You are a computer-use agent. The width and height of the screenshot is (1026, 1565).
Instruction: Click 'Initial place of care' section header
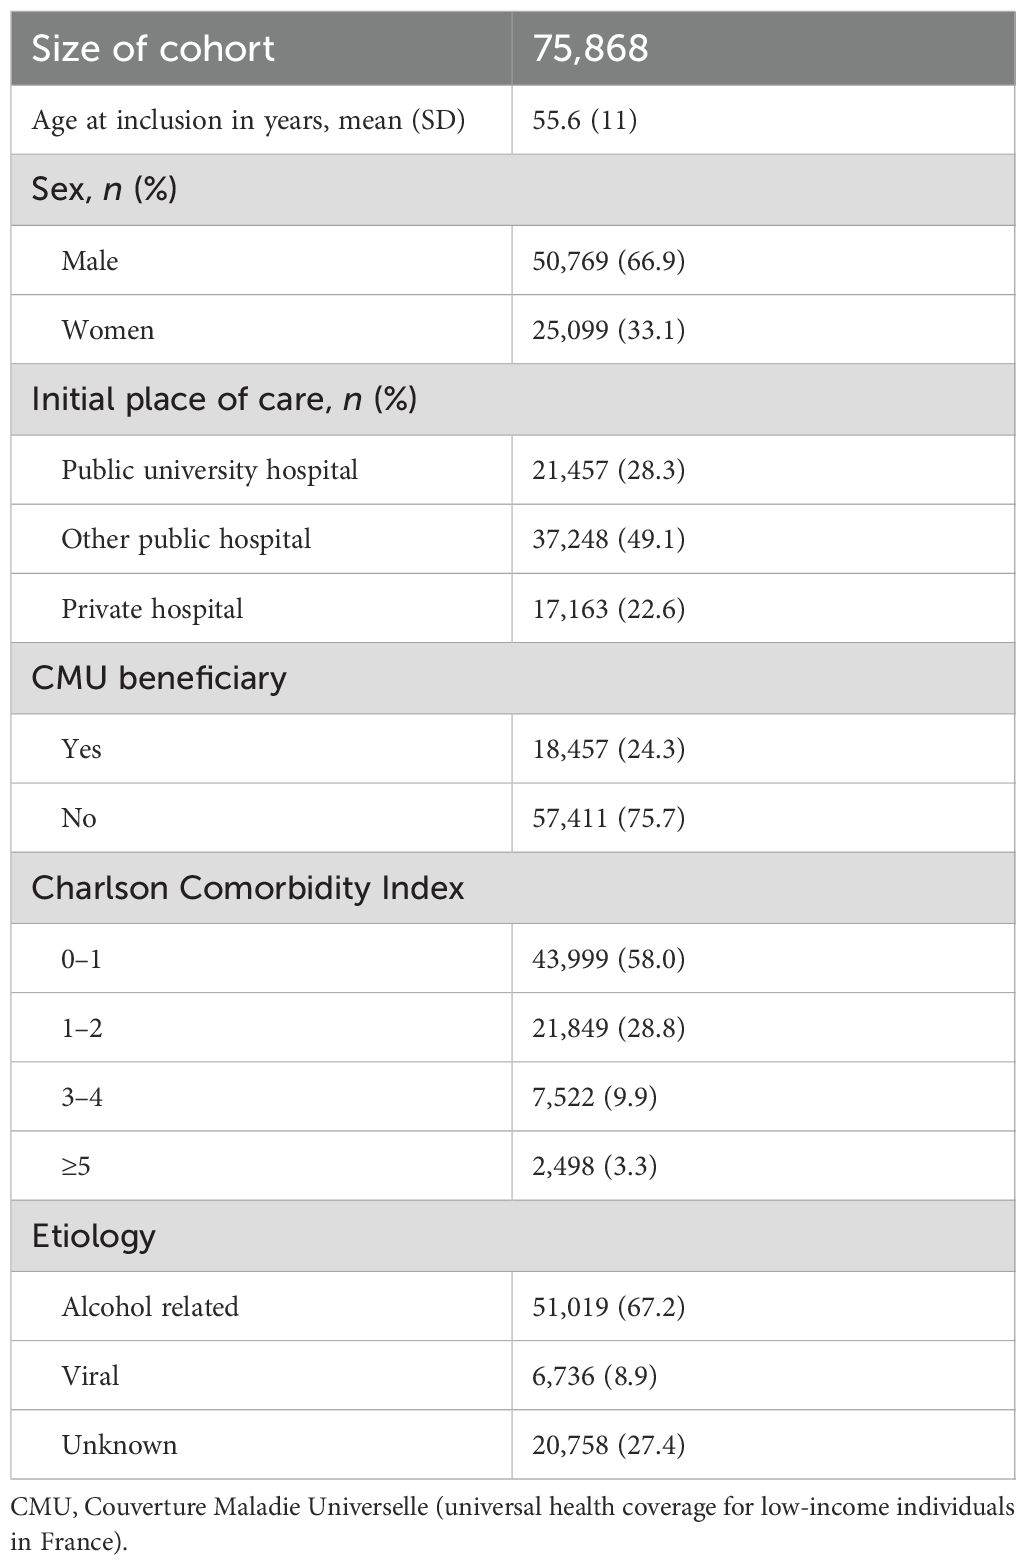click(x=224, y=399)
